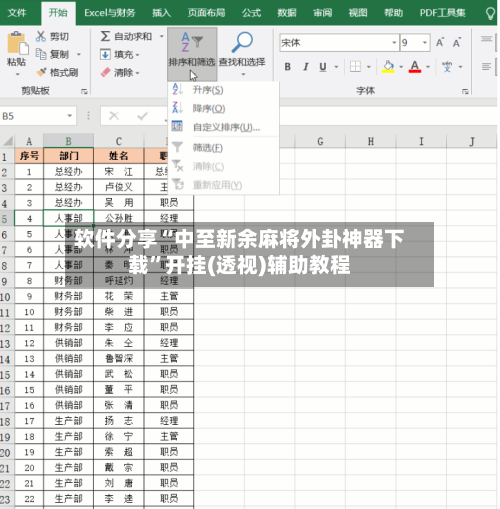Click the phonetic guide 文 icon
Image resolution: width=500 pixels, height=509 pixels.
(447, 67)
